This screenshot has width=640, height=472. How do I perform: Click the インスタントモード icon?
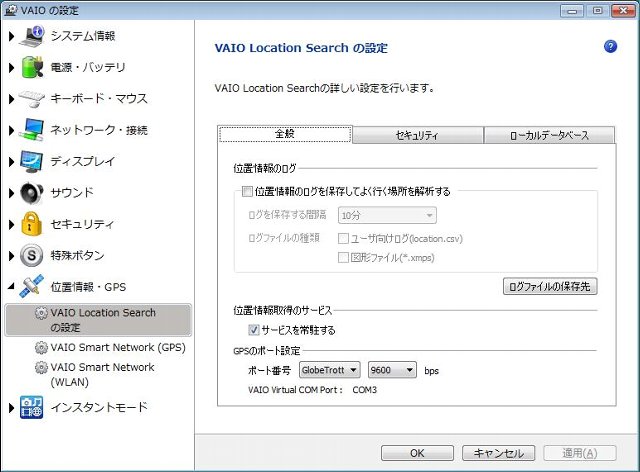point(31,407)
